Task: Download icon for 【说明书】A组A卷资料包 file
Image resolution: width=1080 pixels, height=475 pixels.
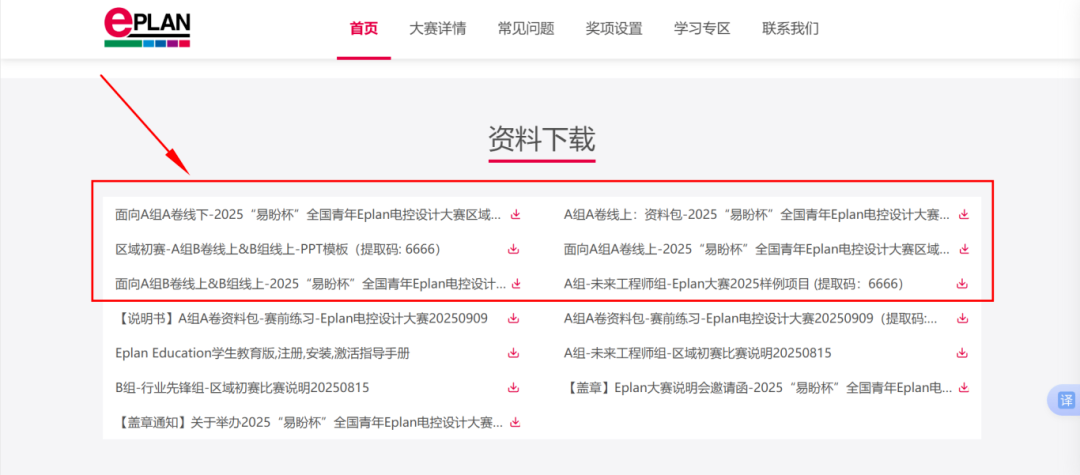Action: pyautogui.click(x=513, y=319)
